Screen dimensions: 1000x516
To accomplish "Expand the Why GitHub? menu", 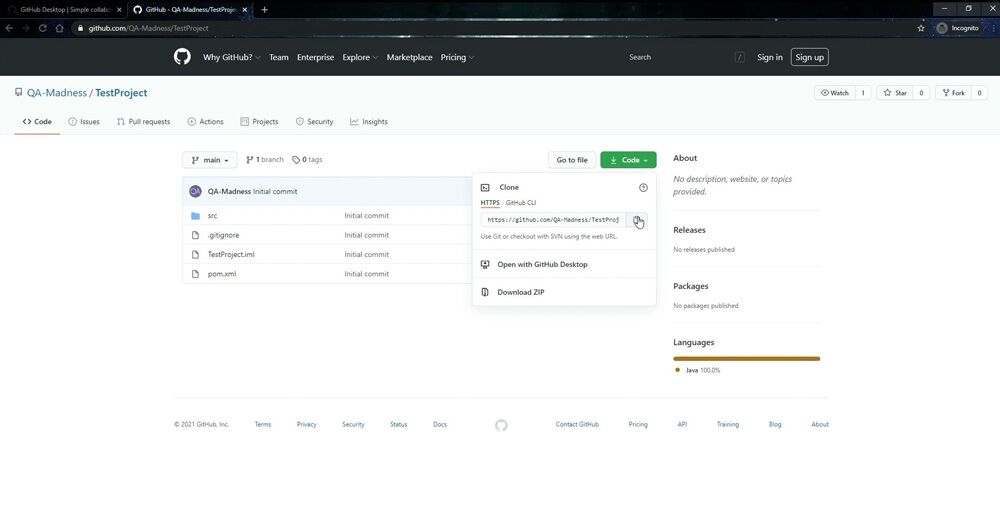I will tap(231, 58).
